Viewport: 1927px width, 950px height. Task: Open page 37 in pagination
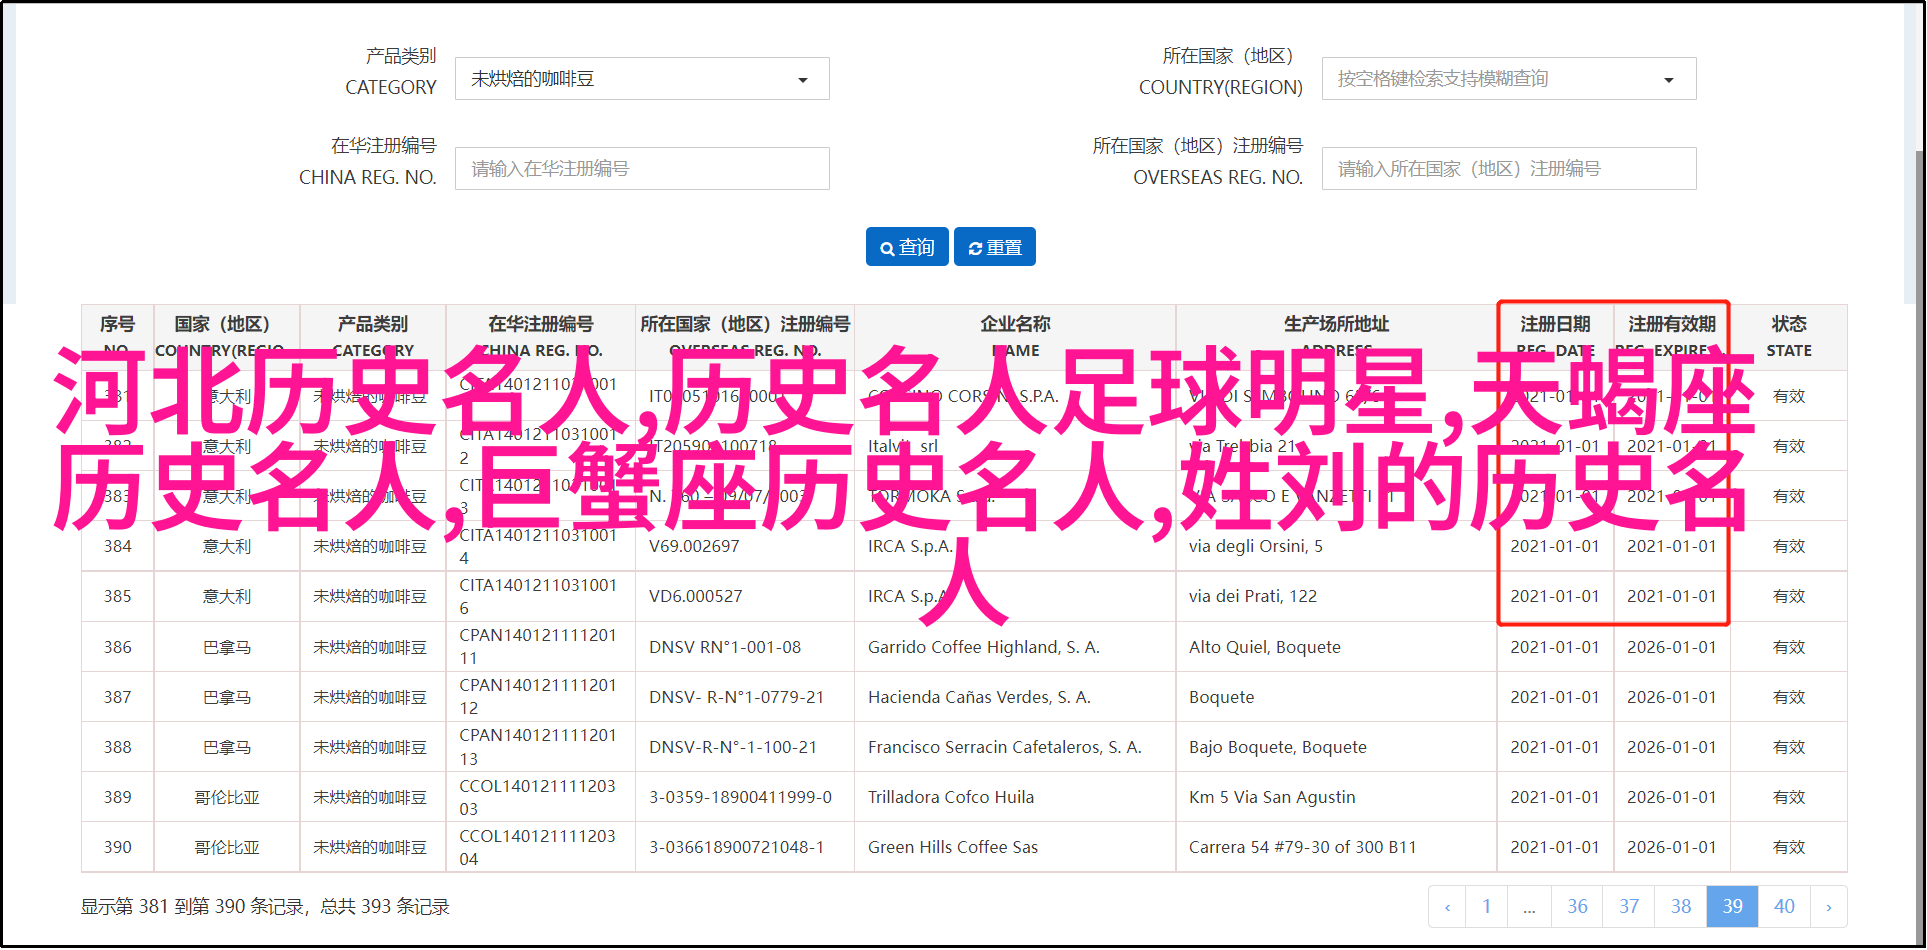[1629, 907]
